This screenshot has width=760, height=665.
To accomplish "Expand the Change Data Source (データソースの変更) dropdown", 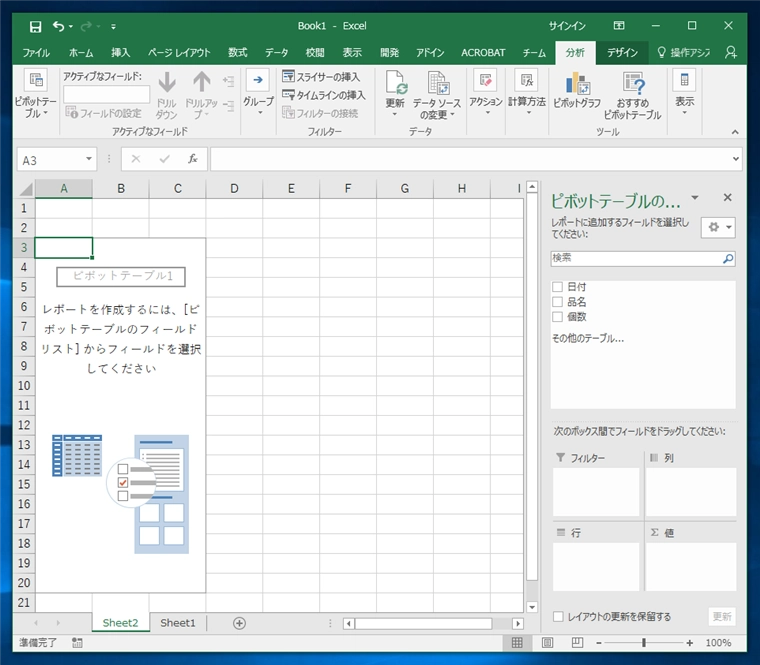I will [x=437, y=115].
